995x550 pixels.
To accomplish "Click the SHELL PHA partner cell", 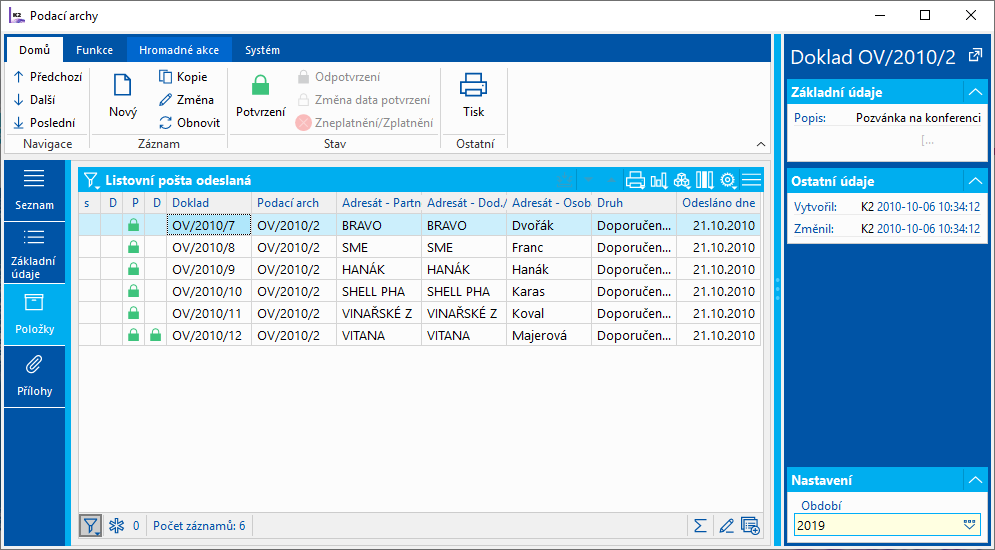I will click(x=379, y=292).
